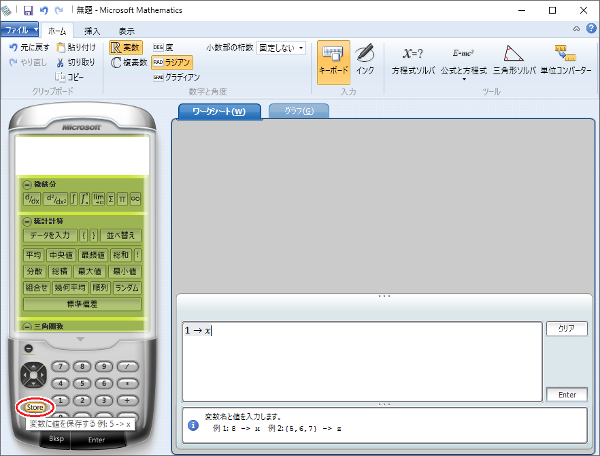Switch input to インク (Ink) mode
600x456 pixels.
point(365,60)
